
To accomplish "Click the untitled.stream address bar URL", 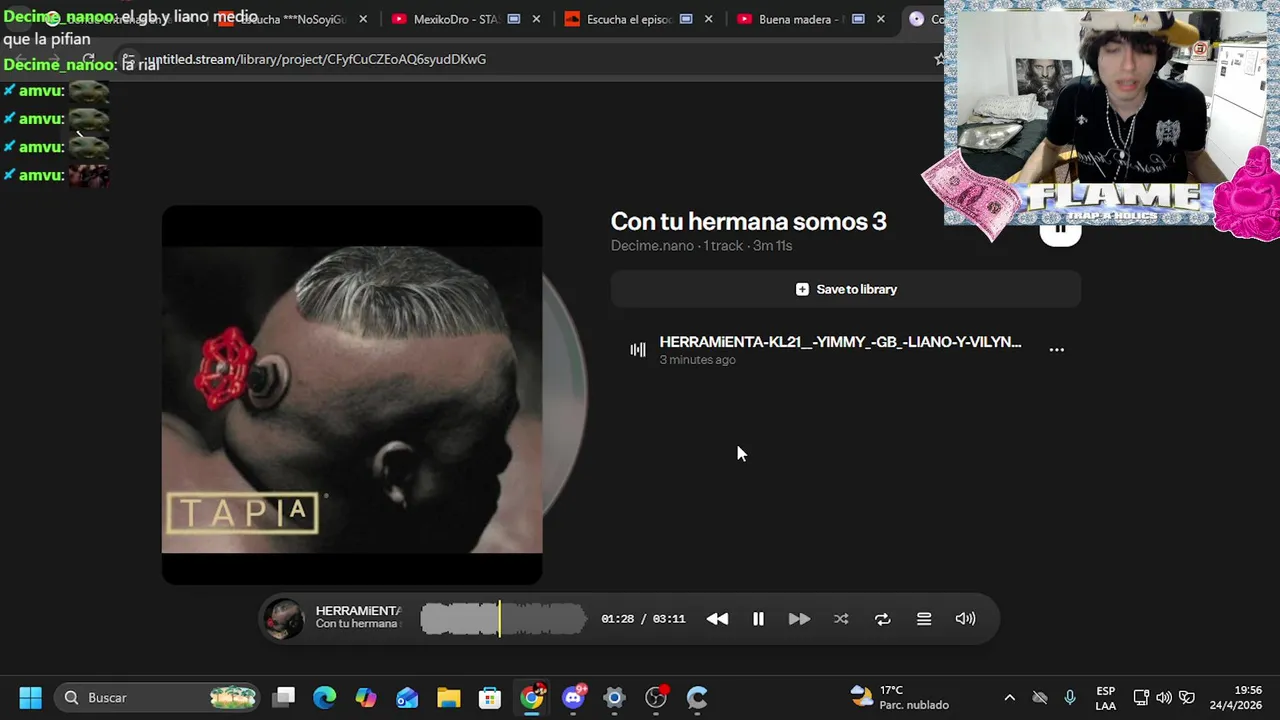I will click(318, 59).
